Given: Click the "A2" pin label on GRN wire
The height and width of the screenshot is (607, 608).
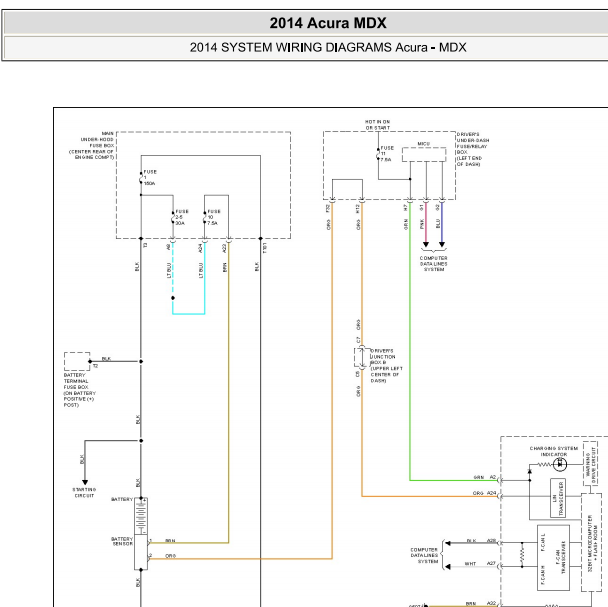Looking at the screenshot, I should (492, 477).
